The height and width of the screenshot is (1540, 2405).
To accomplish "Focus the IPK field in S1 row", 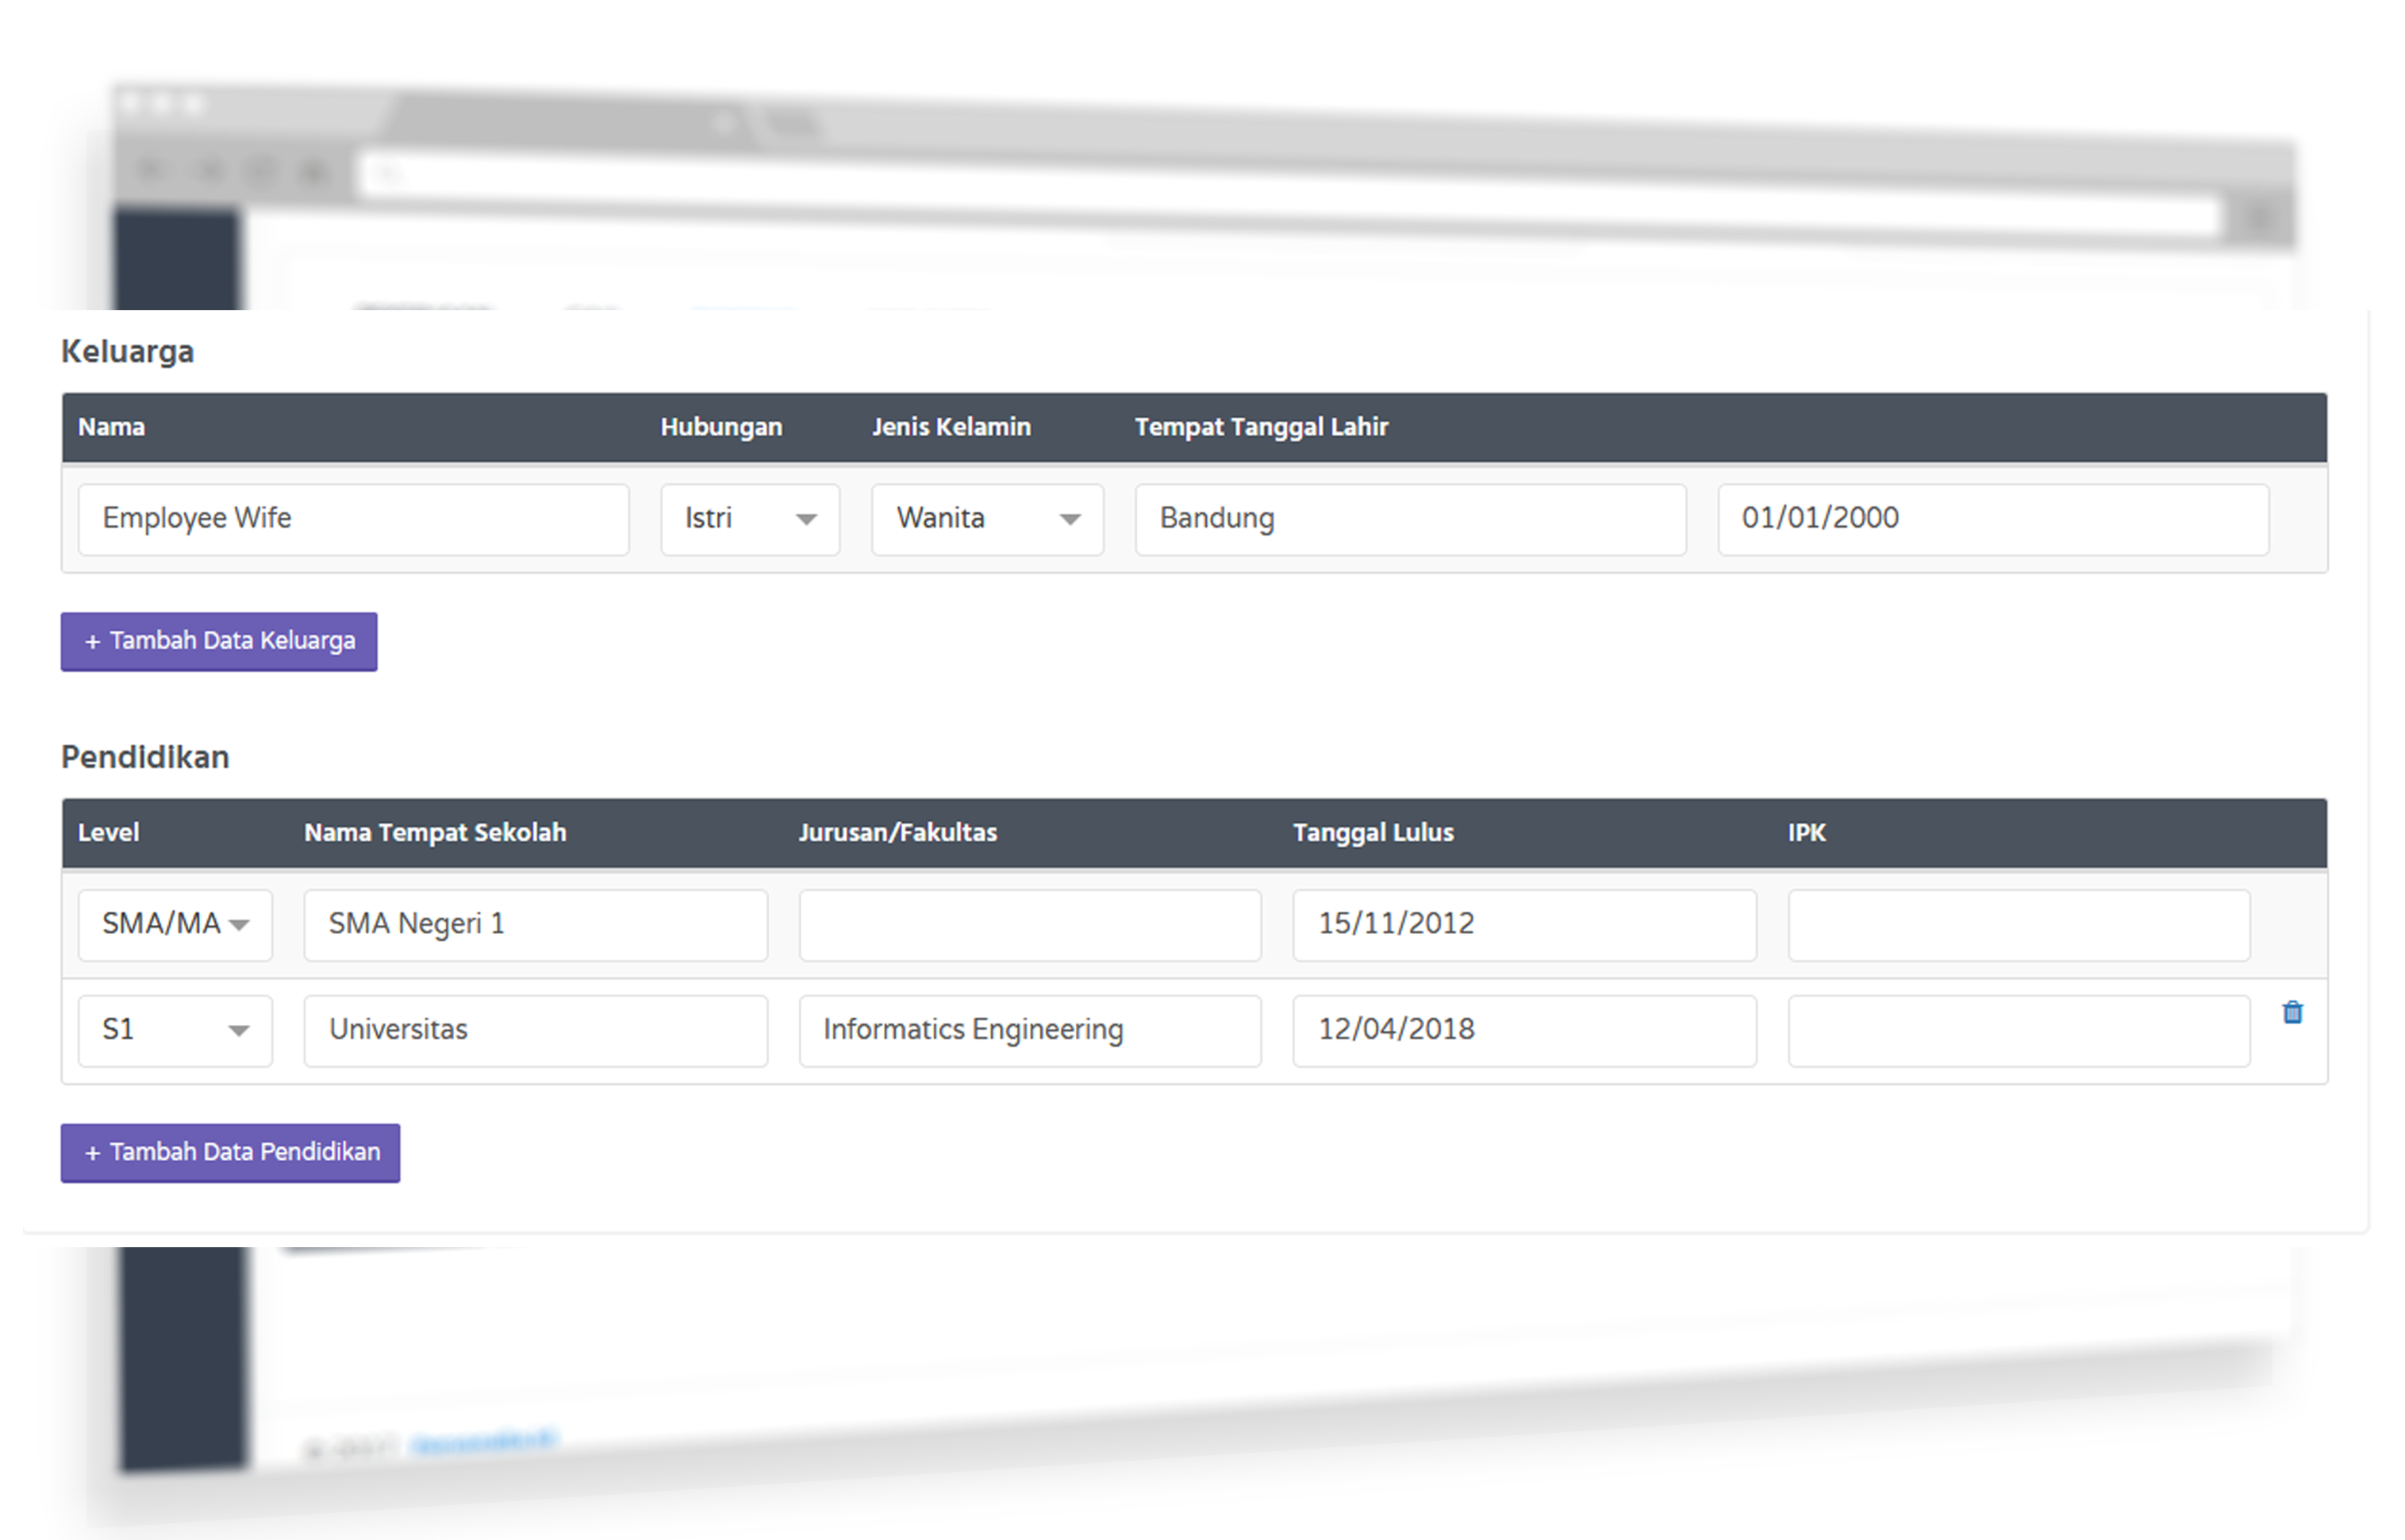I will point(2018,1030).
